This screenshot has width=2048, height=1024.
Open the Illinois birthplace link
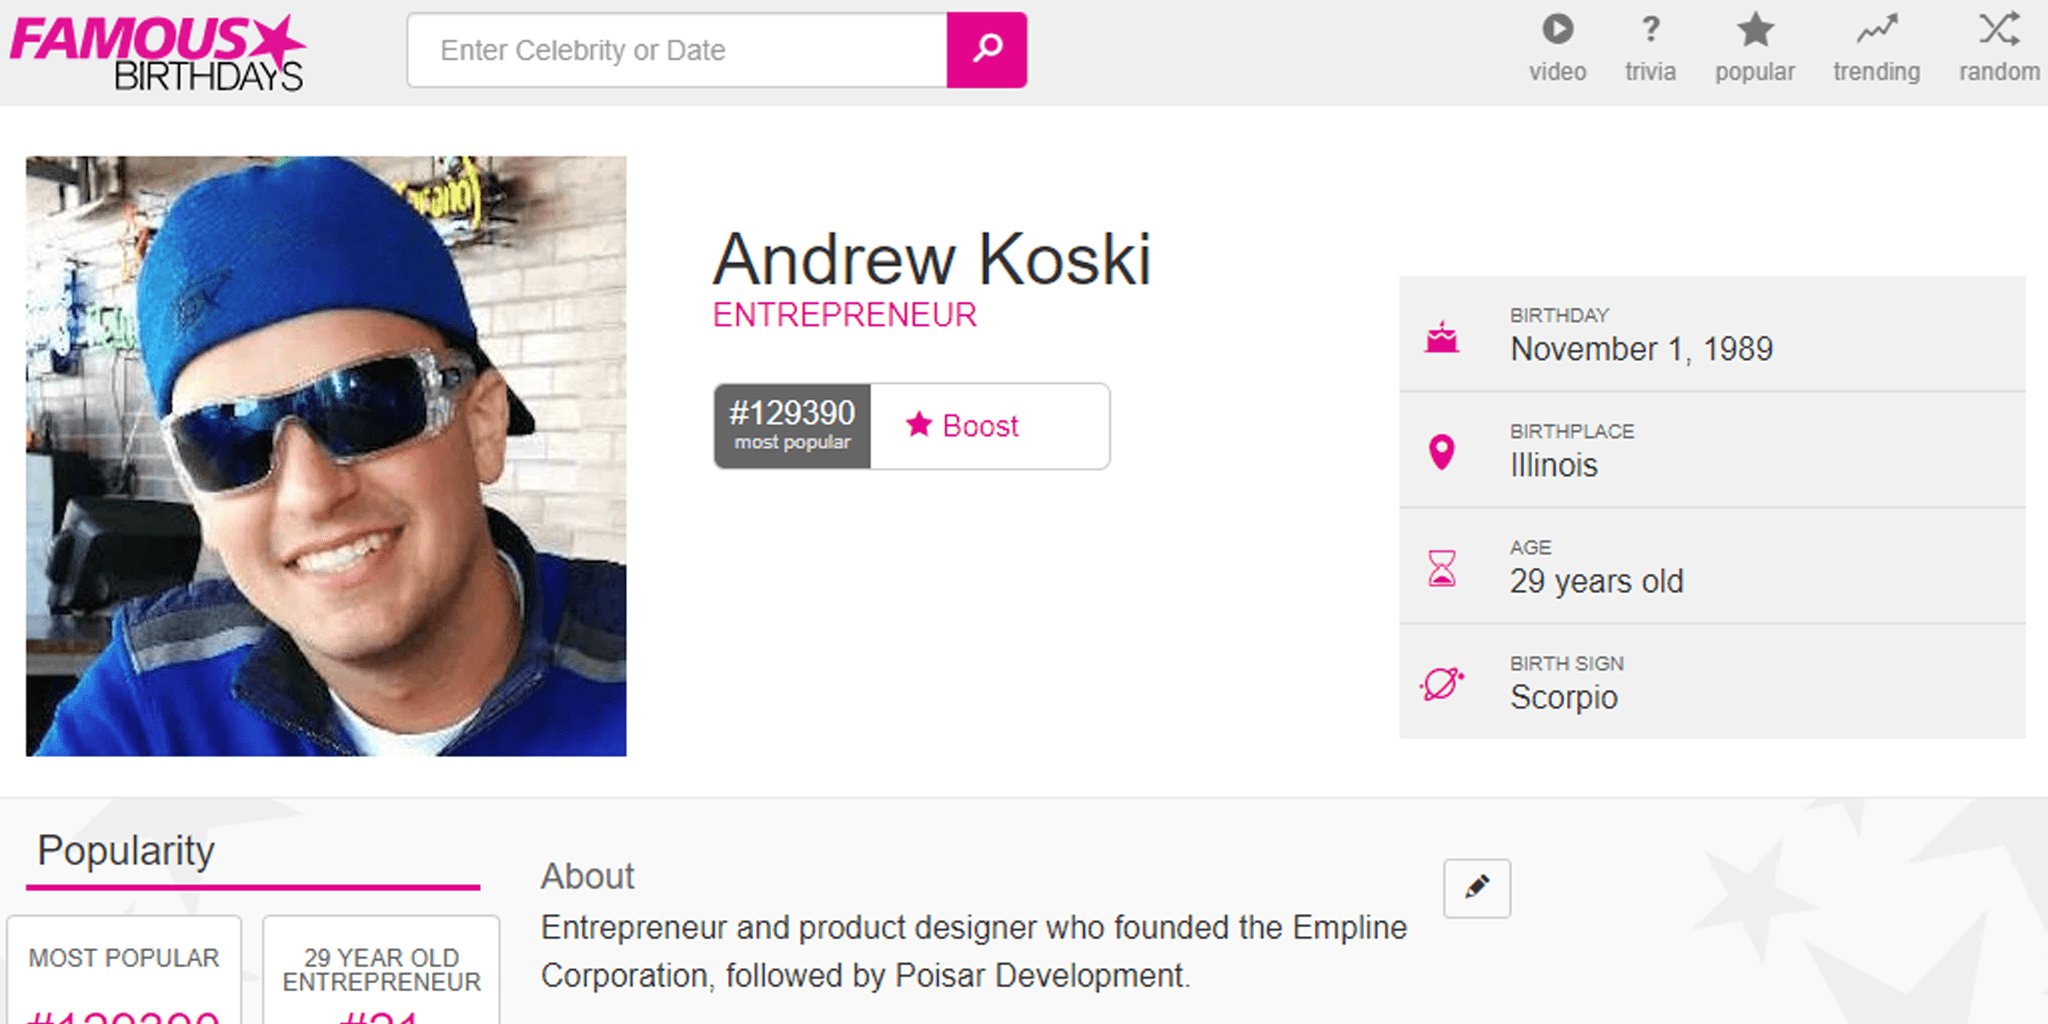pyautogui.click(x=1554, y=465)
